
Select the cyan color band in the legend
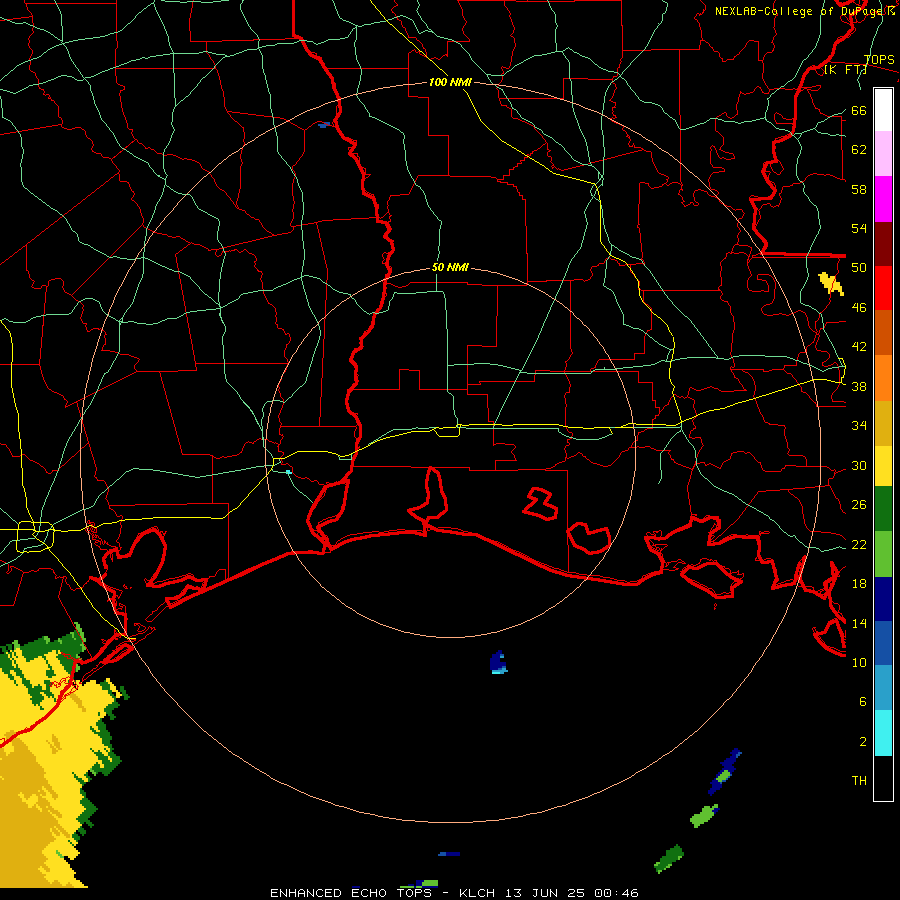coord(883,733)
